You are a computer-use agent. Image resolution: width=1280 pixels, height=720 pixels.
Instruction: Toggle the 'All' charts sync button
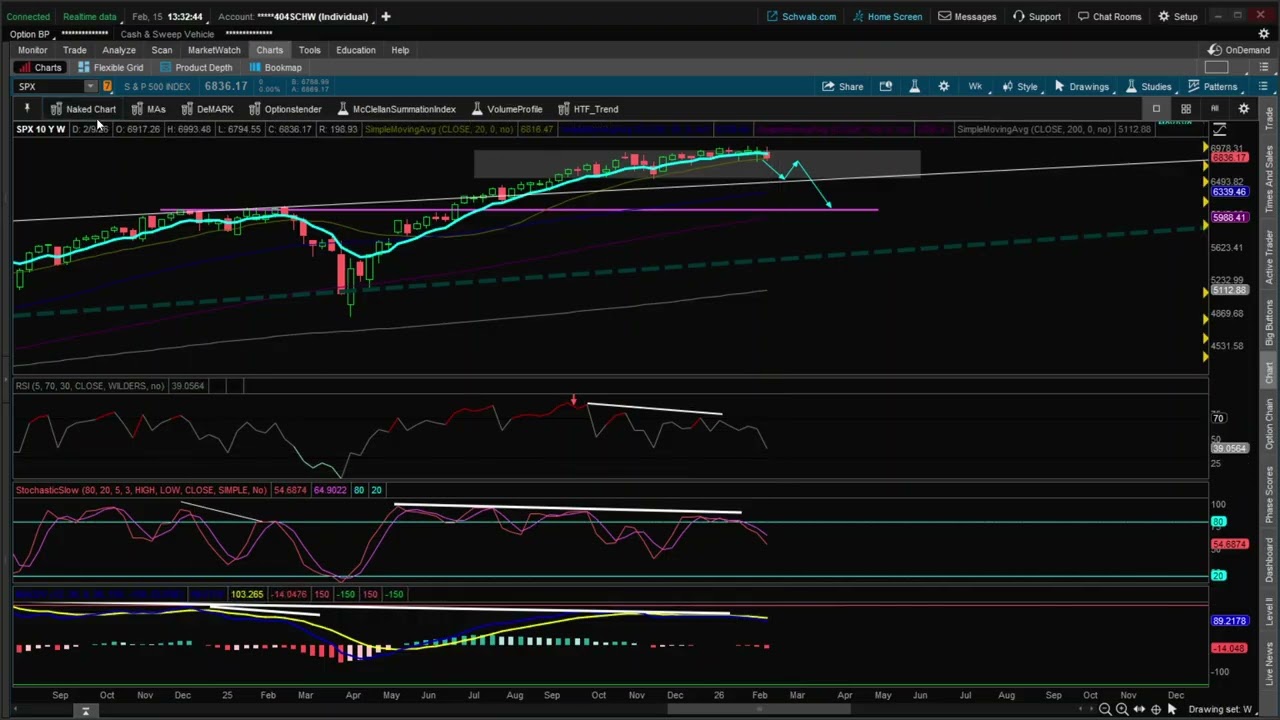(x=1214, y=109)
